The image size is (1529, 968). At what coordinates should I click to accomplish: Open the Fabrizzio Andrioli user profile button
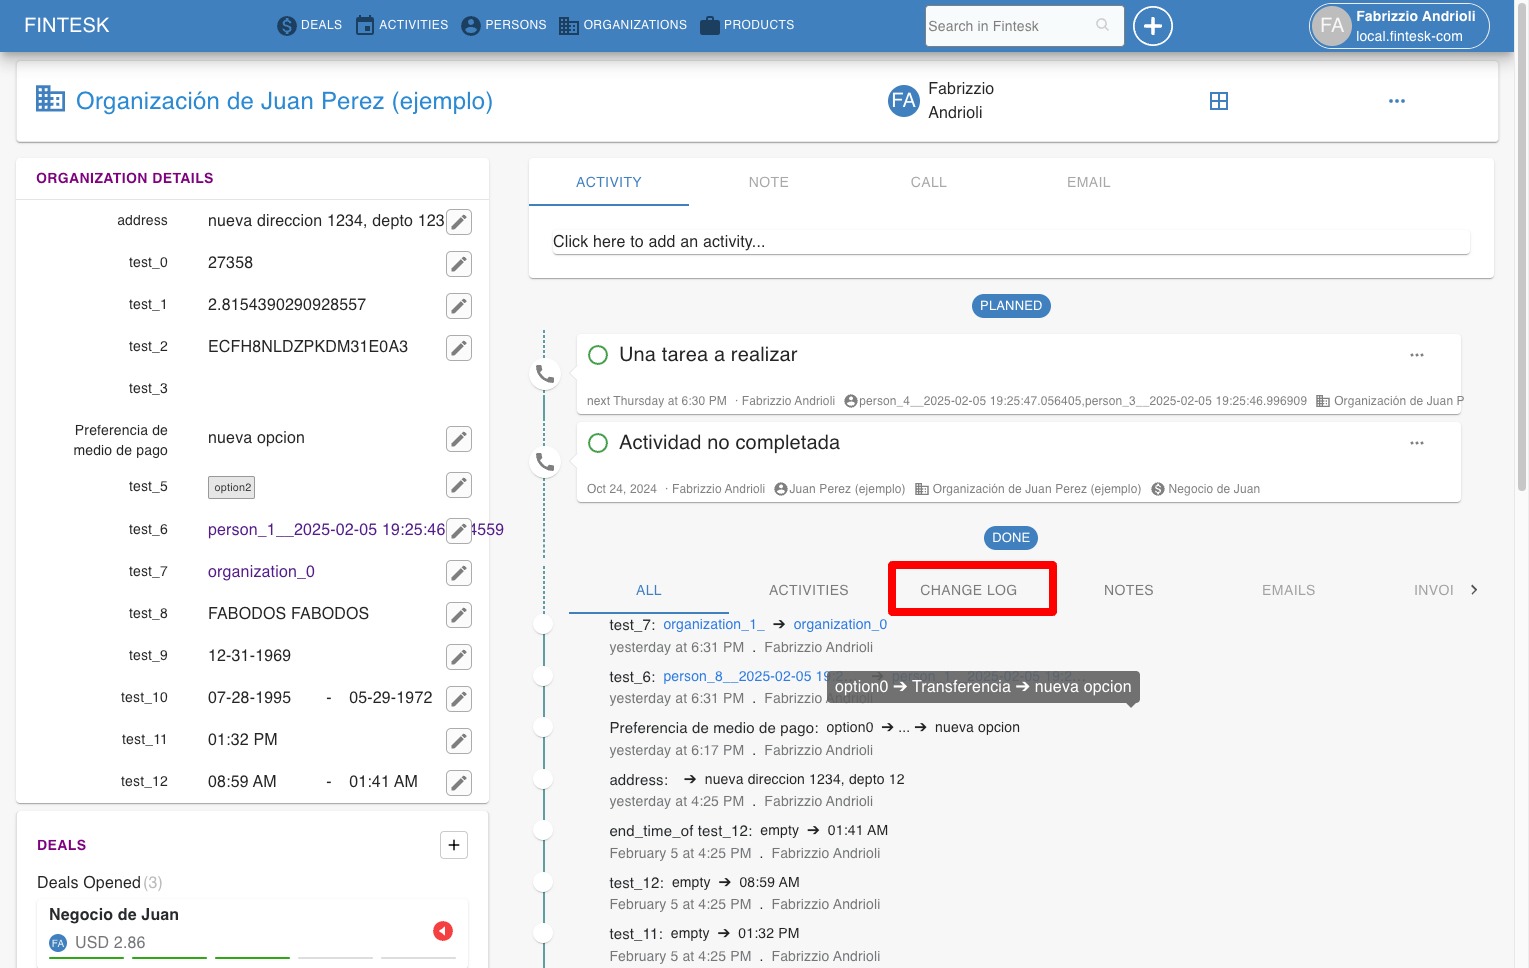coord(1399,26)
